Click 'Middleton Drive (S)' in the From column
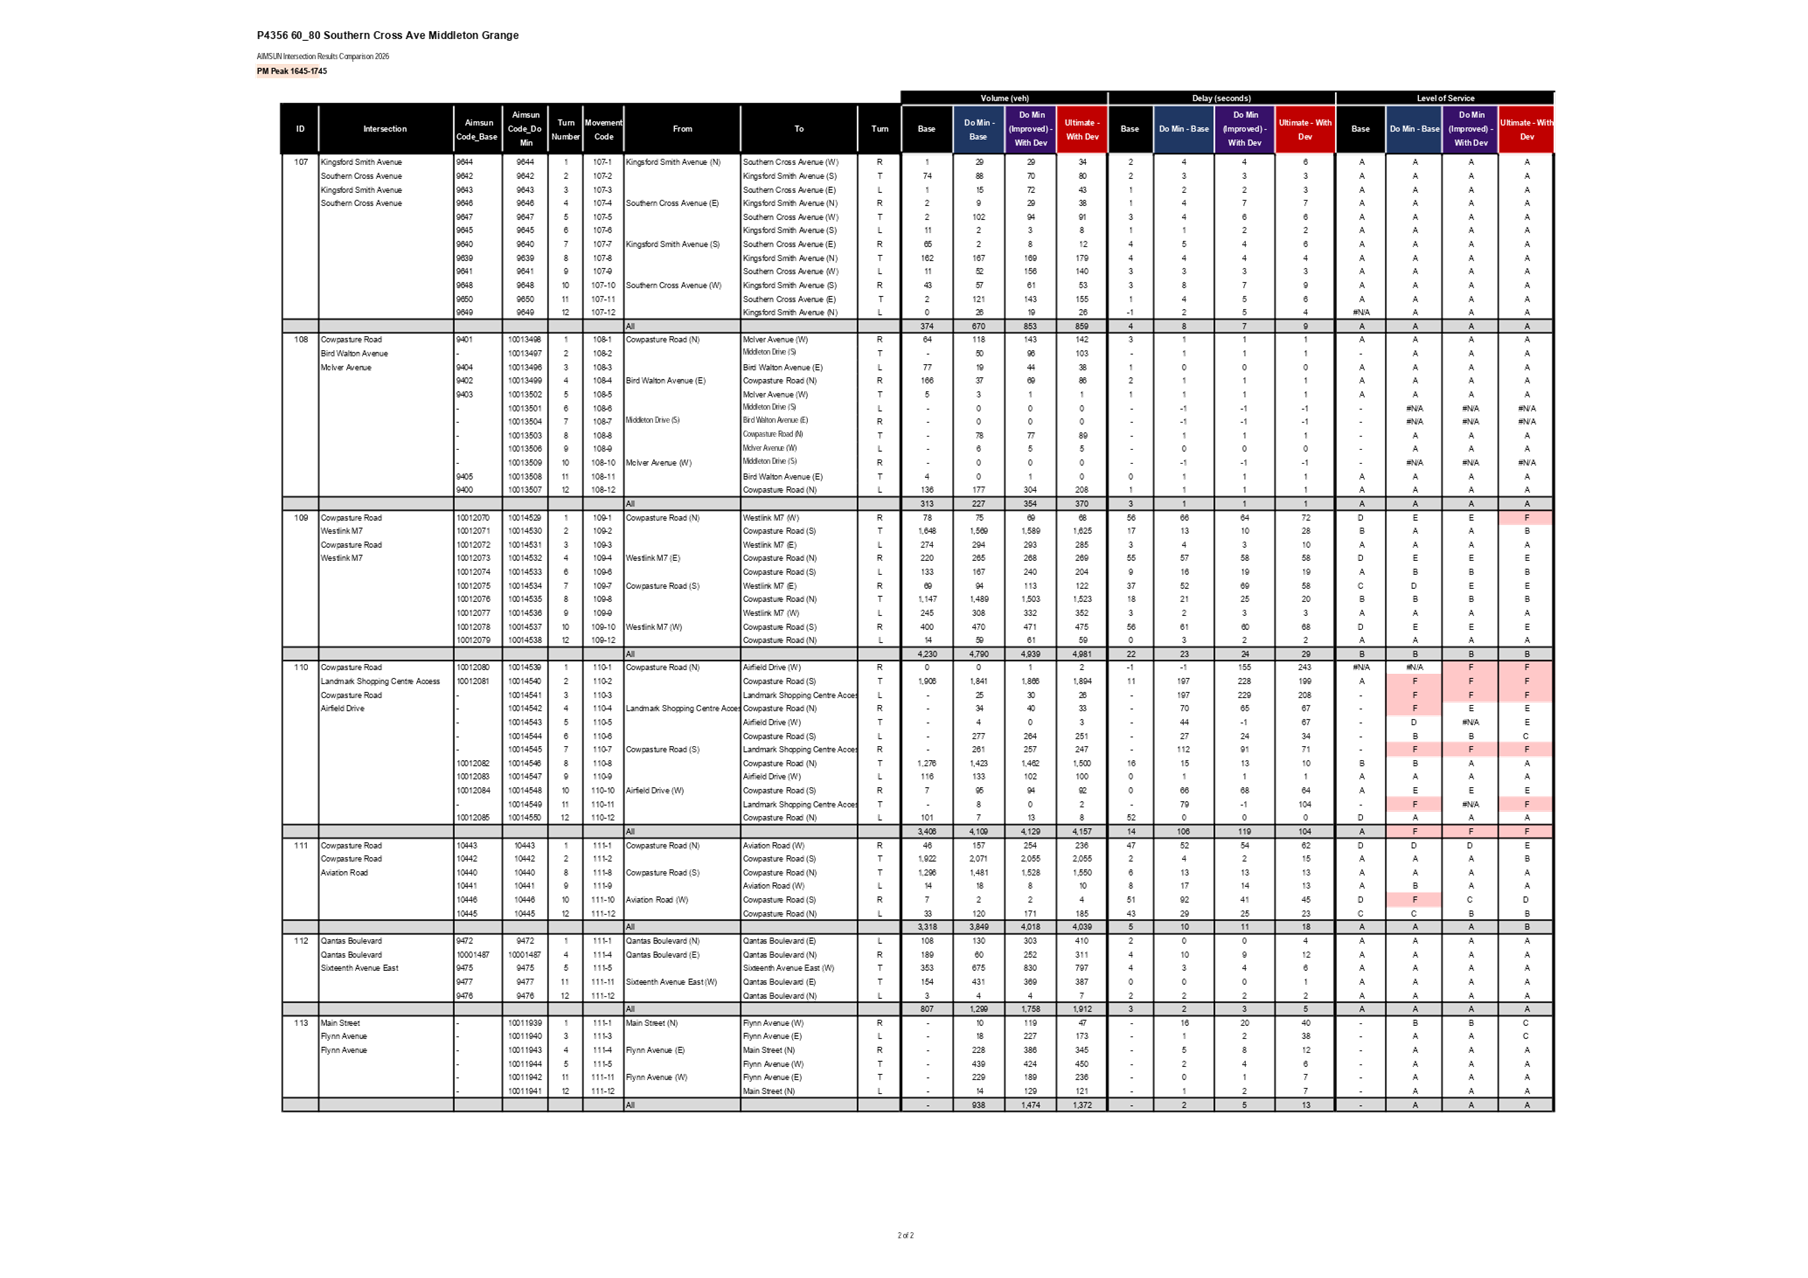1808x1278 pixels. coord(653,420)
